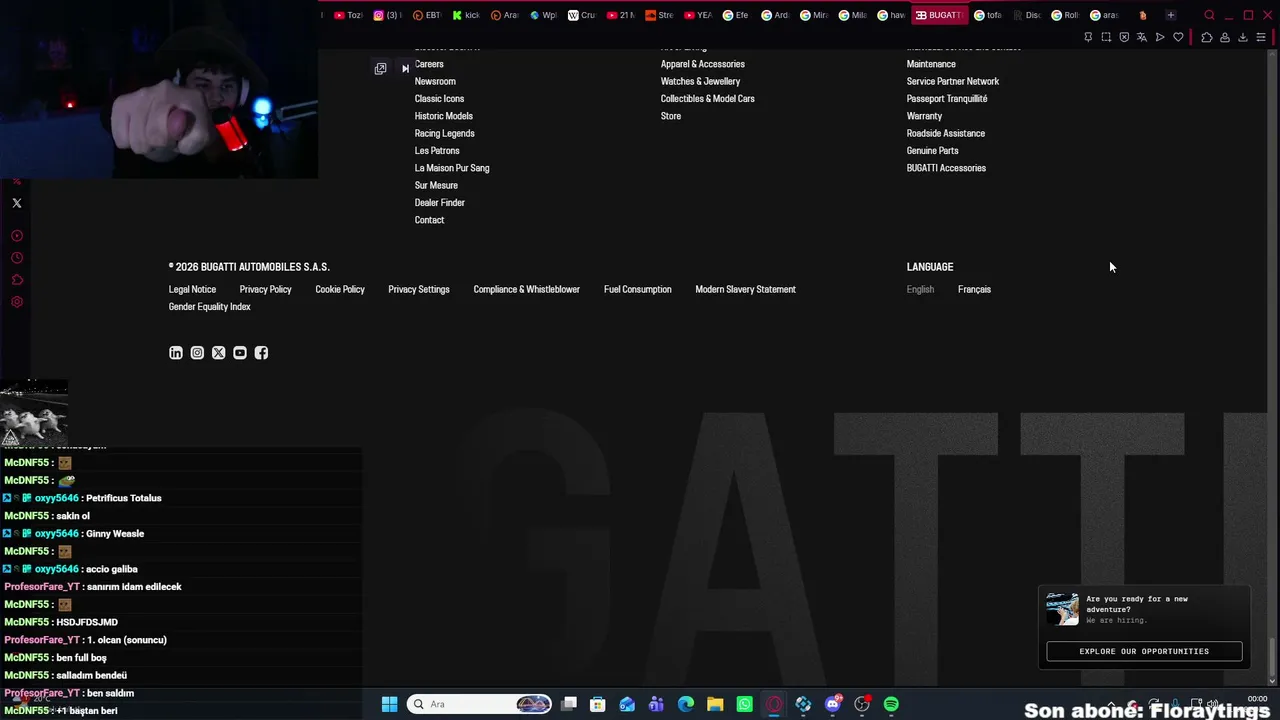Viewport: 1280px width, 720px height.
Task: Open File Explorer from the taskbar
Action: click(715, 704)
